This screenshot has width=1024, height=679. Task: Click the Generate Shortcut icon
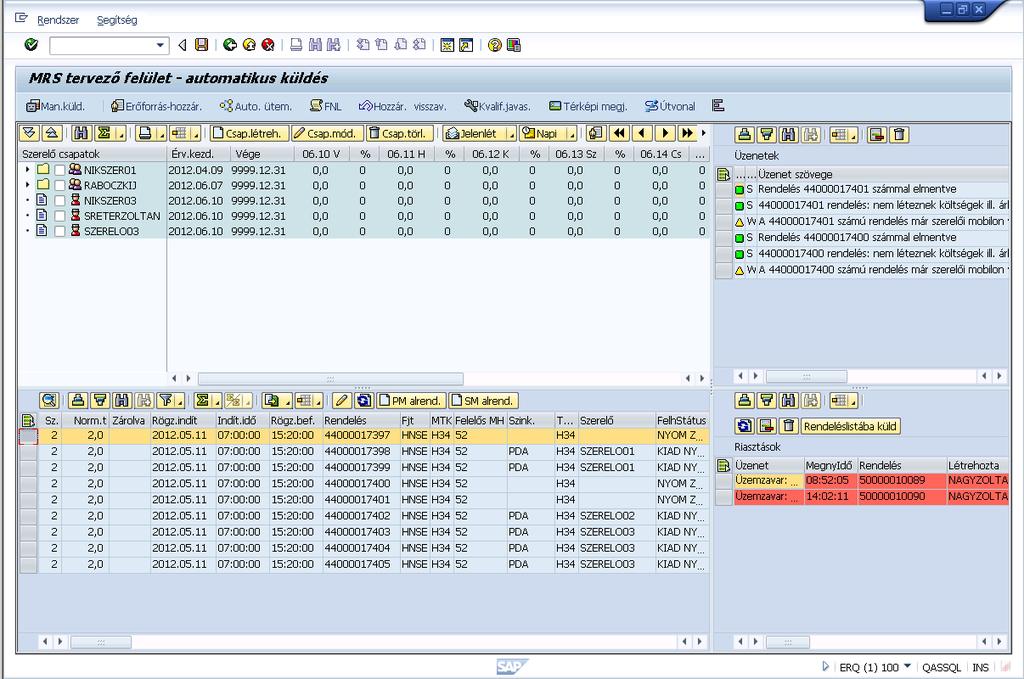(x=466, y=45)
